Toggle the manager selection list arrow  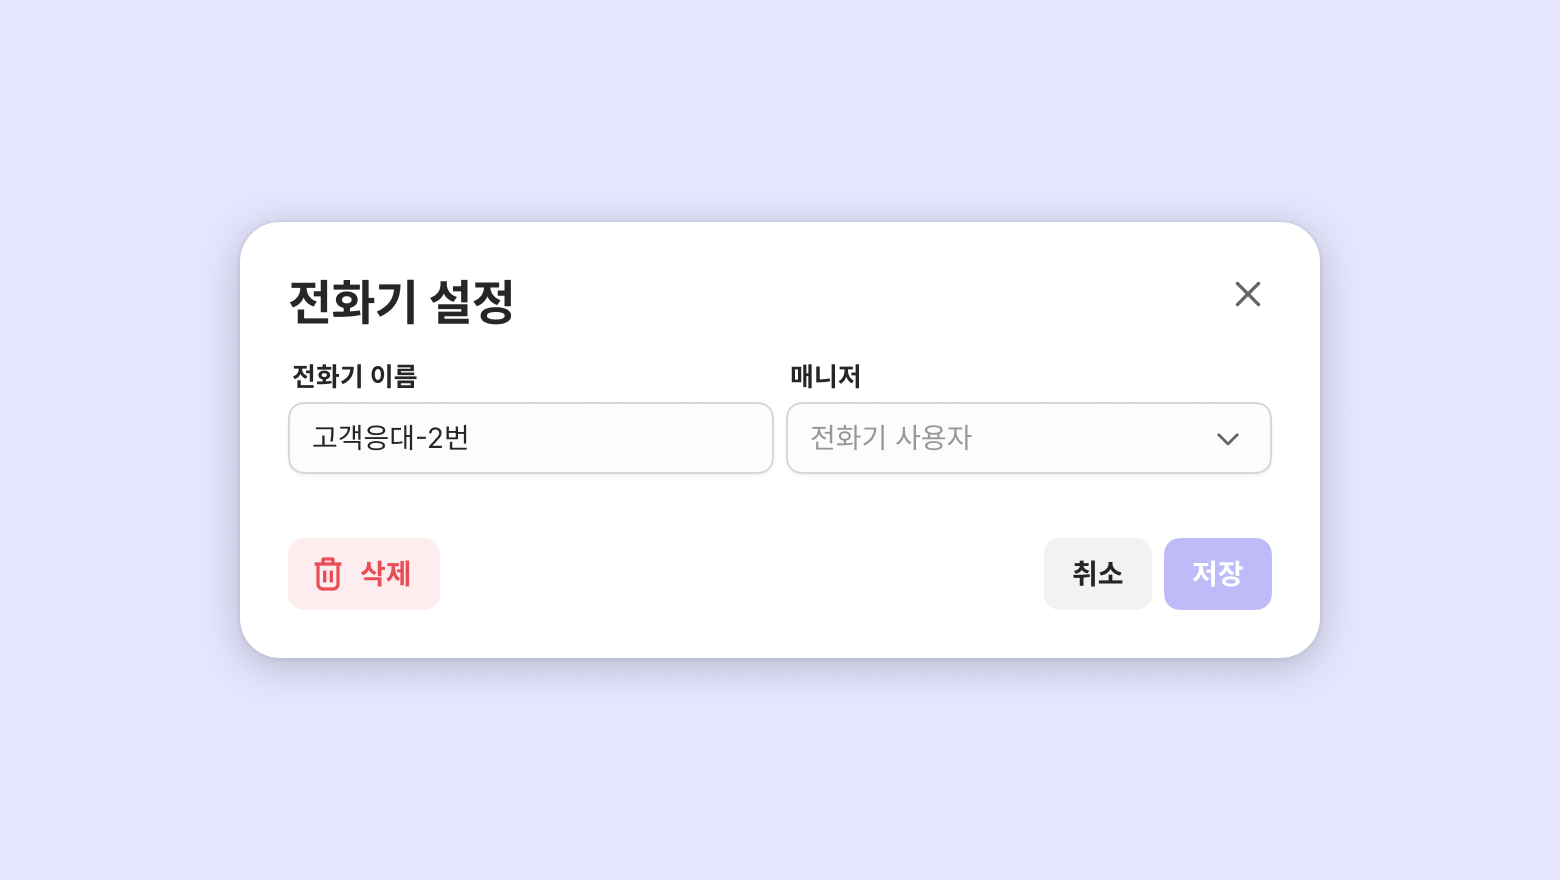coord(1227,439)
